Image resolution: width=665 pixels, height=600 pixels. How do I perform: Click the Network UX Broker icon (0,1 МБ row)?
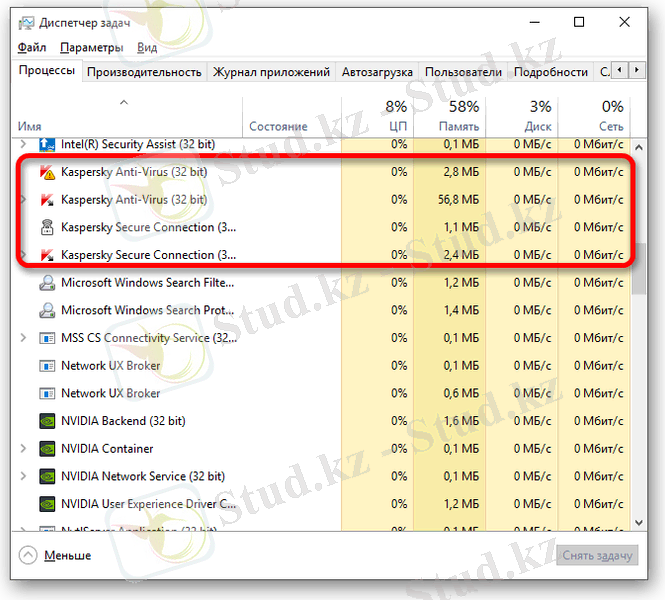[47, 366]
